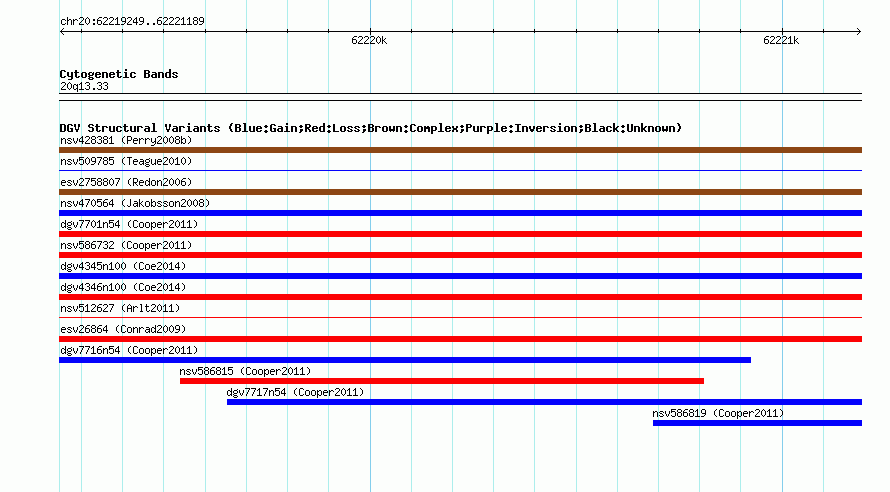Click the red bar under nsv586815
The width and height of the screenshot is (890, 492).
coord(442,381)
